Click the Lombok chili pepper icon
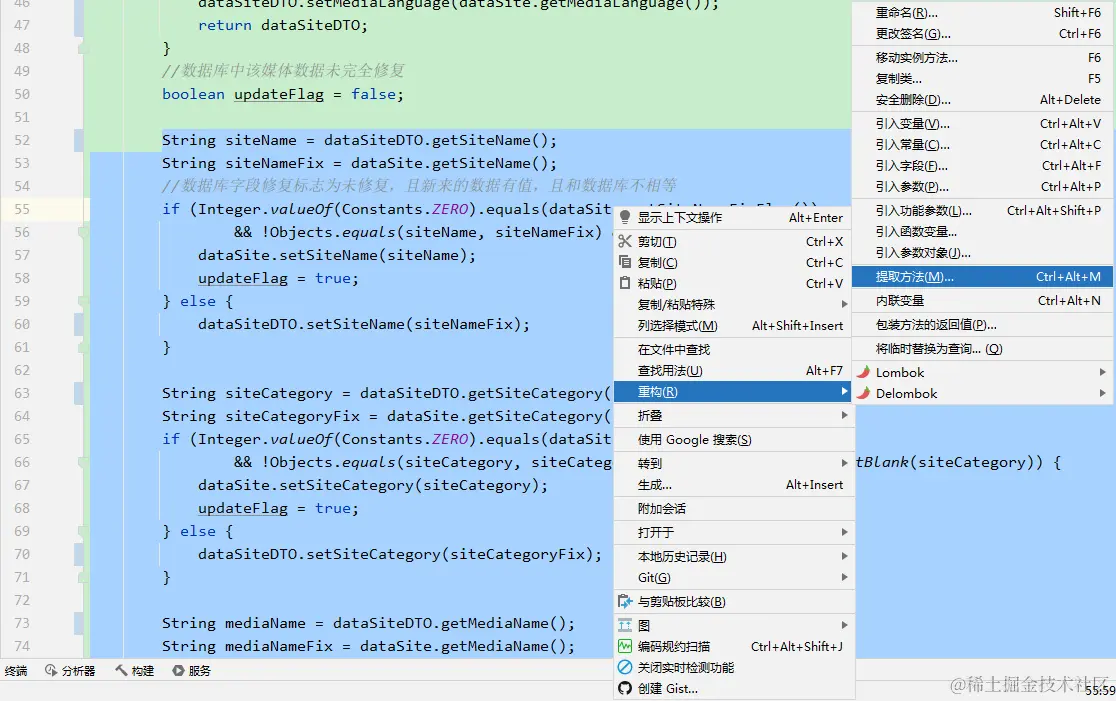The height and width of the screenshot is (701, 1116). (x=863, y=372)
